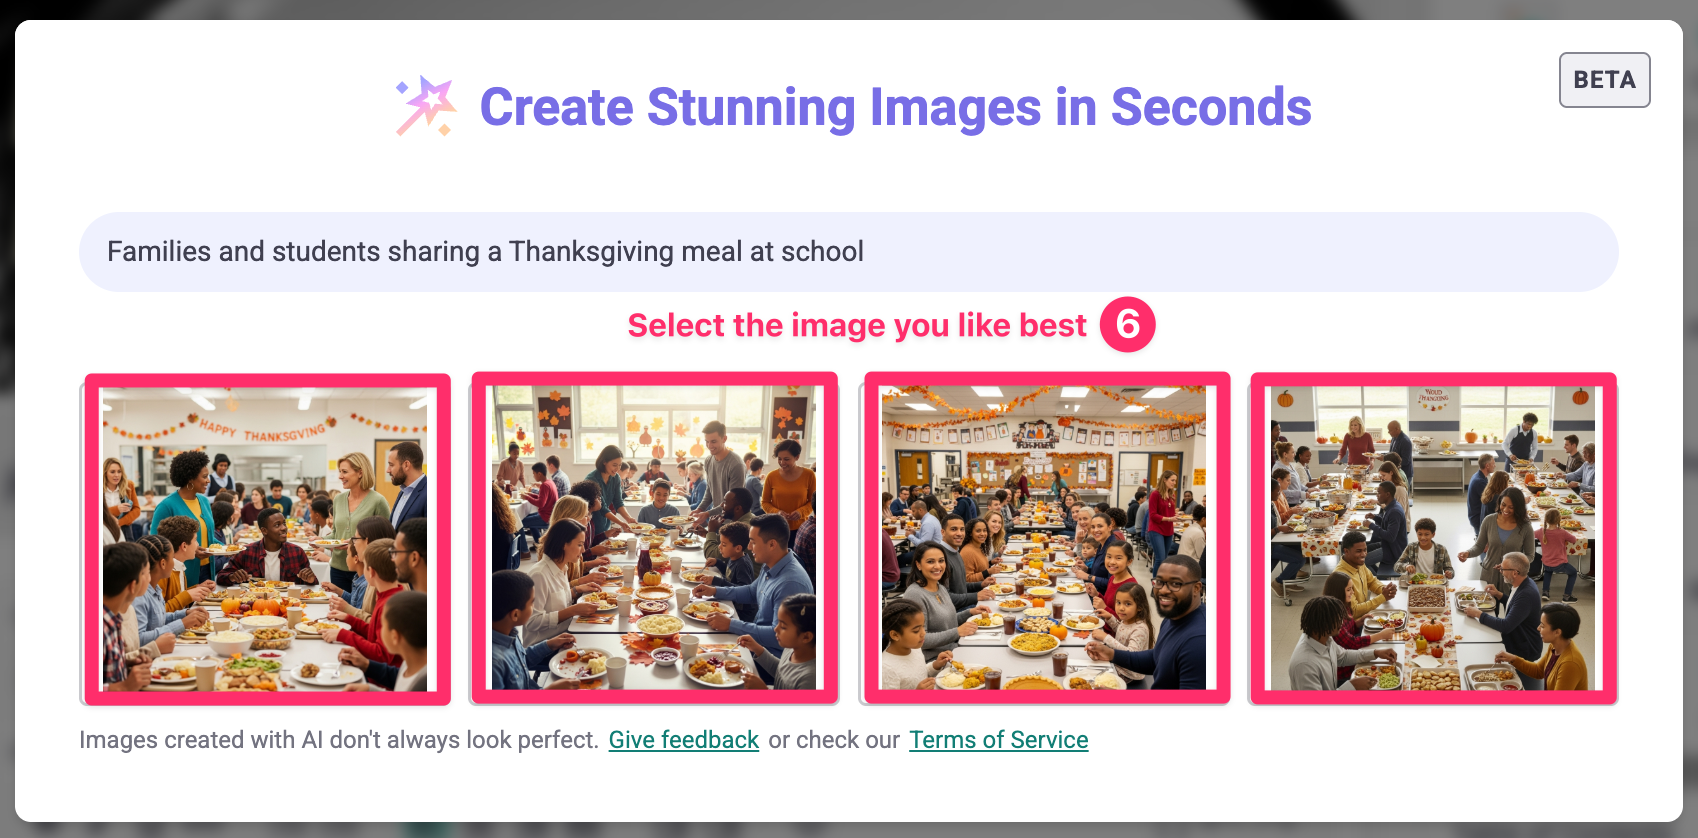The image size is (1698, 838).
Task: Select the fourth image showing the long buffet table
Action: point(1433,539)
